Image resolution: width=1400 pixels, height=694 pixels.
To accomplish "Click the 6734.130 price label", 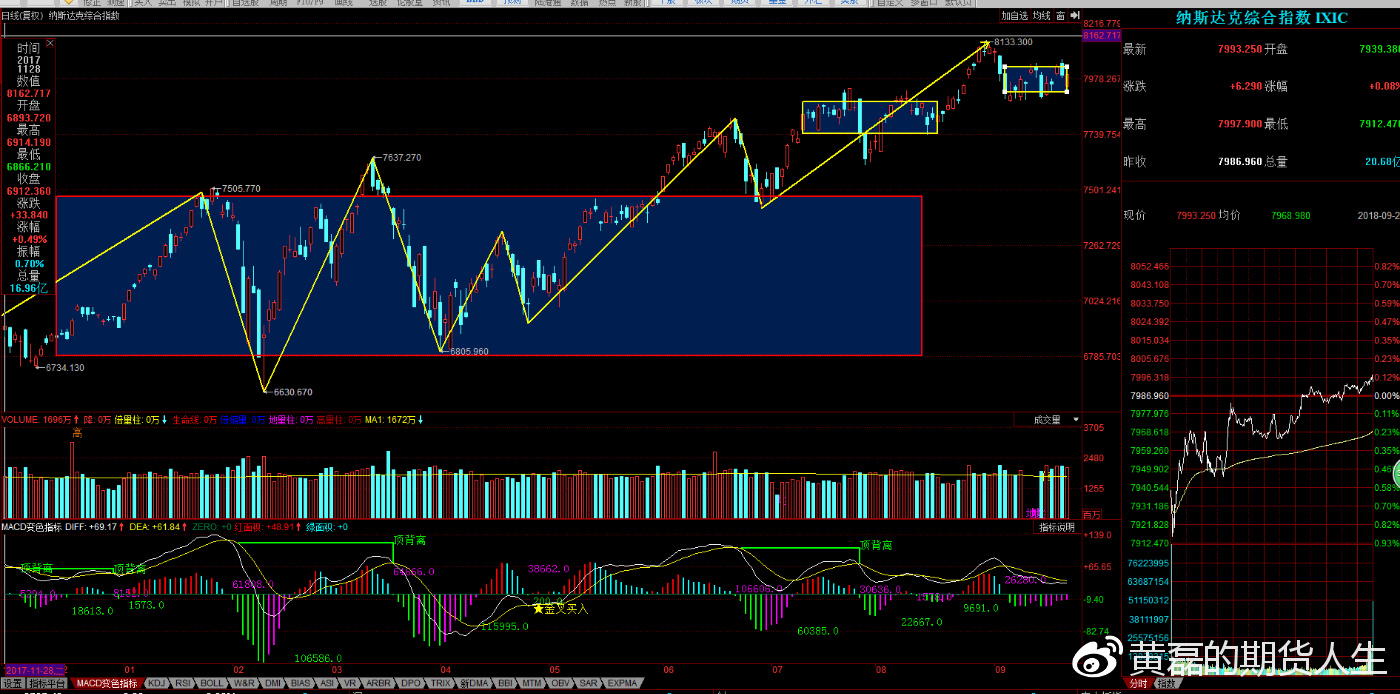I will pyautogui.click(x=64, y=368).
